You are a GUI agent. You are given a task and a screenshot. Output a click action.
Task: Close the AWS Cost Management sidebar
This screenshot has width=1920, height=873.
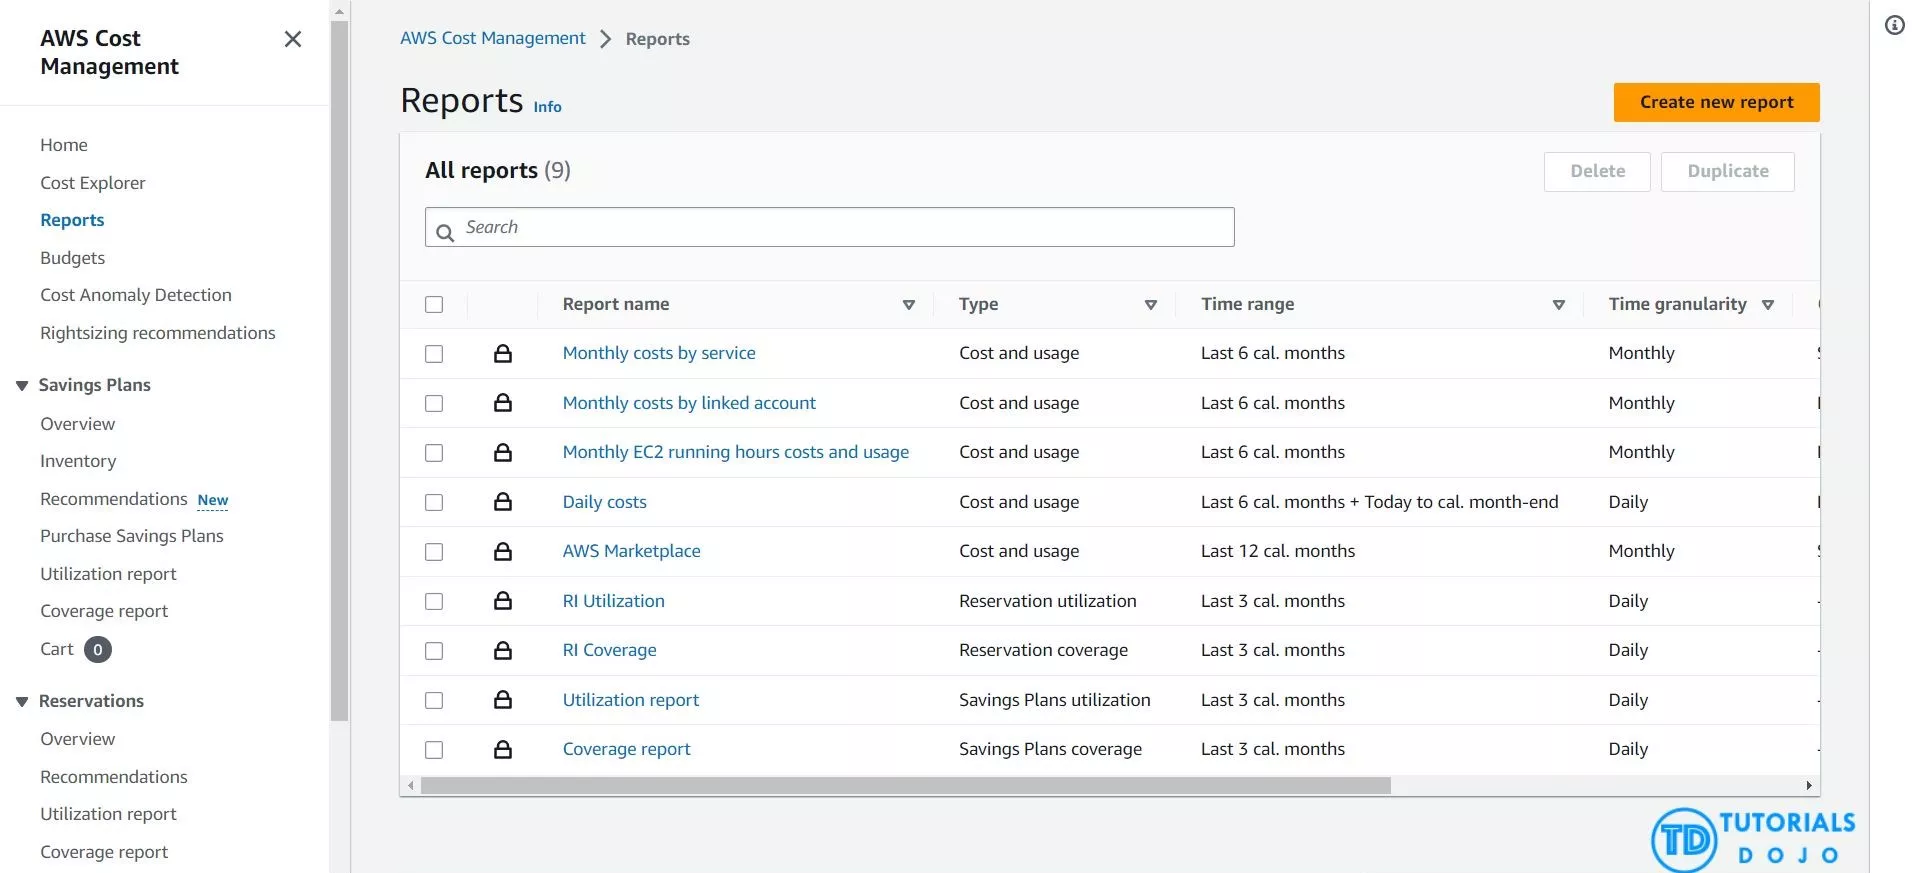click(x=293, y=39)
